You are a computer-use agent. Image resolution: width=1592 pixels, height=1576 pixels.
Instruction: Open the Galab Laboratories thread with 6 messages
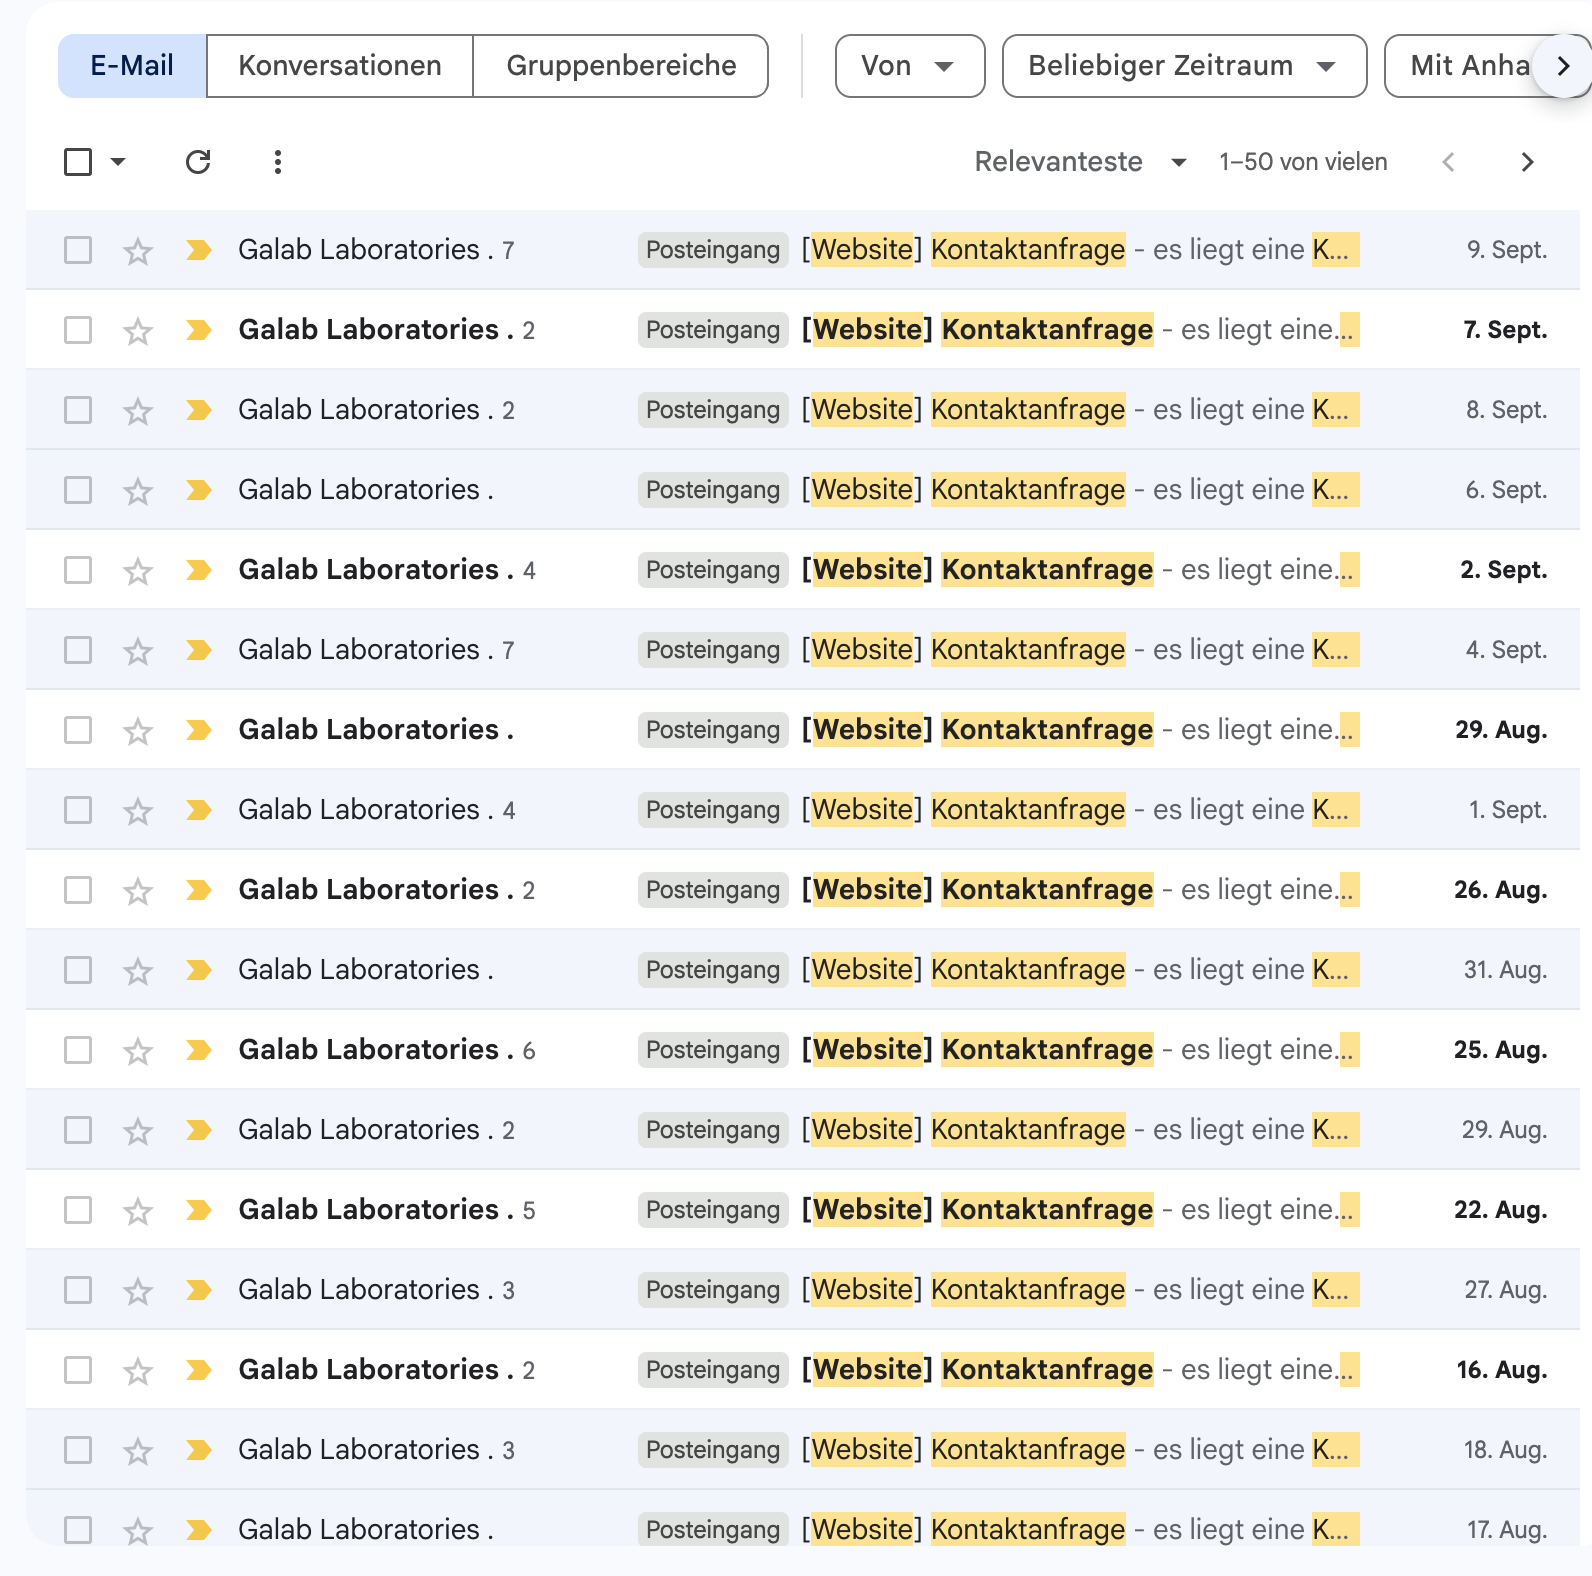802,1050
